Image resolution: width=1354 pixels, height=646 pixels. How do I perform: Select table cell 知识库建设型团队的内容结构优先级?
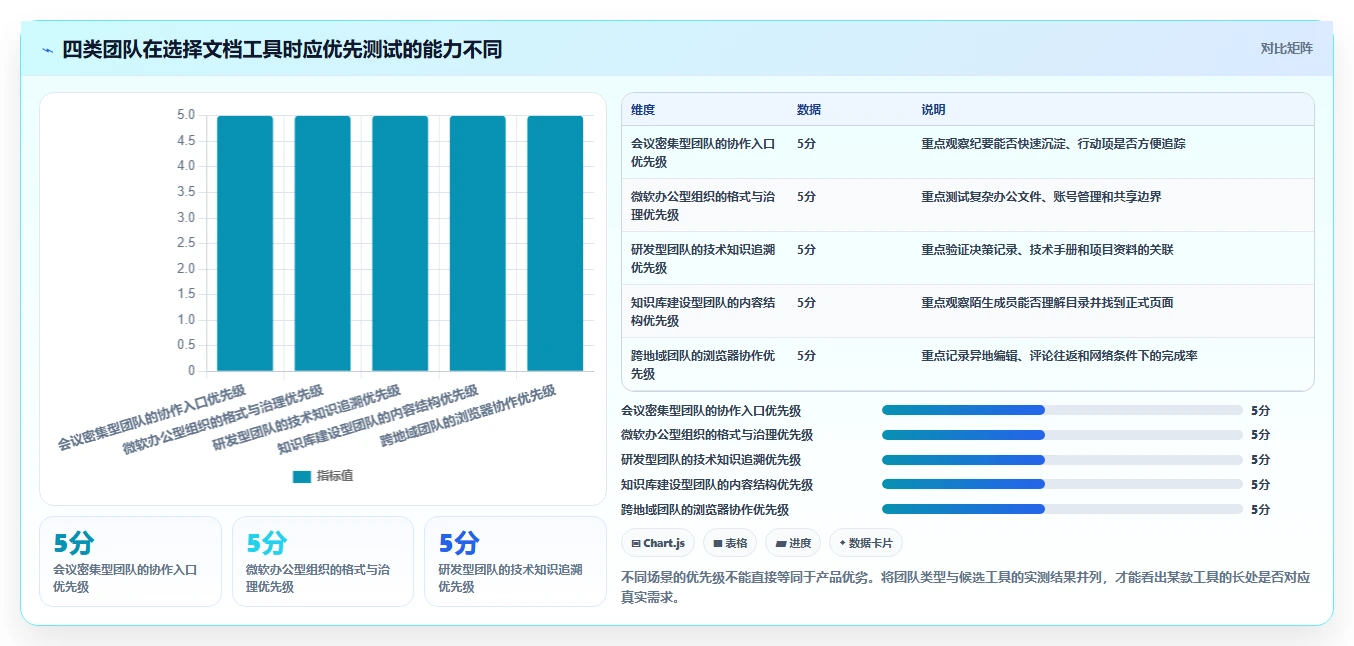tap(703, 311)
